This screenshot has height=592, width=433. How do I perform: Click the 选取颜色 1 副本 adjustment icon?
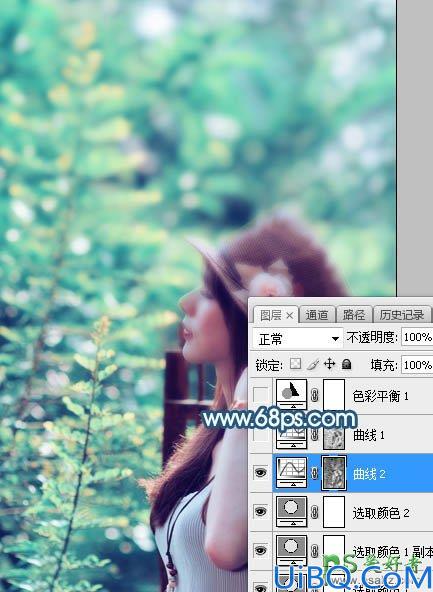tap(291, 550)
